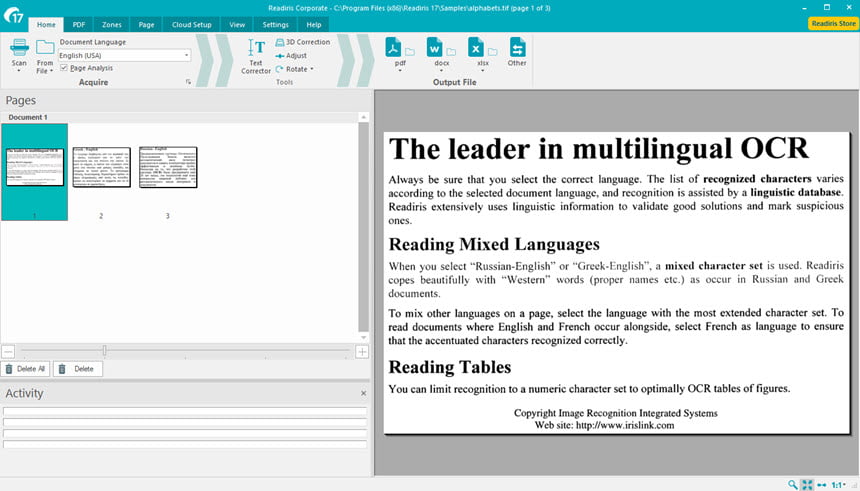Click the Reading Mixed Languages heading
Image resolution: width=860 pixels, height=491 pixels.
[494, 244]
